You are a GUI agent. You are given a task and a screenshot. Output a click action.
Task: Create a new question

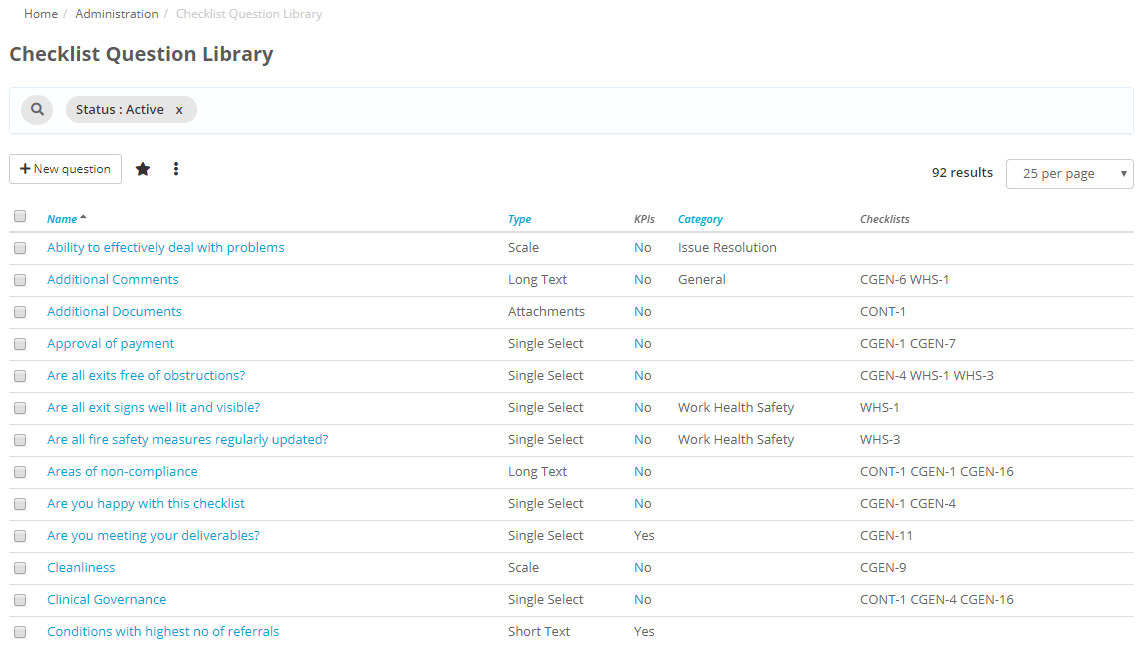click(x=65, y=168)
